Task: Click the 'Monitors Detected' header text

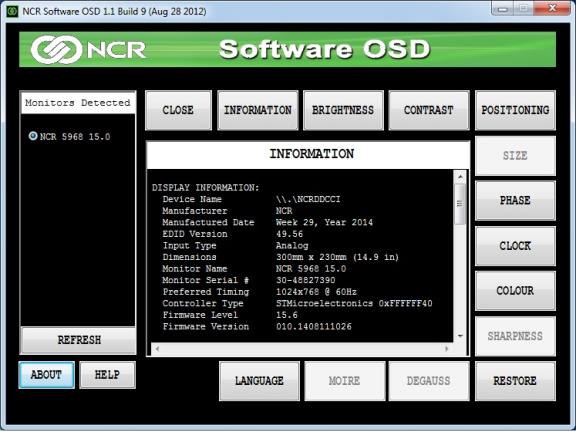Action: tap(78, 103)
